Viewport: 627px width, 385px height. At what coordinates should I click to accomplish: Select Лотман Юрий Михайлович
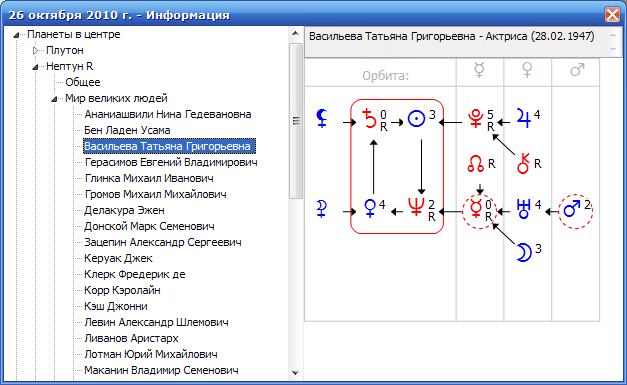pyautogui.click(x=151, y=354)
